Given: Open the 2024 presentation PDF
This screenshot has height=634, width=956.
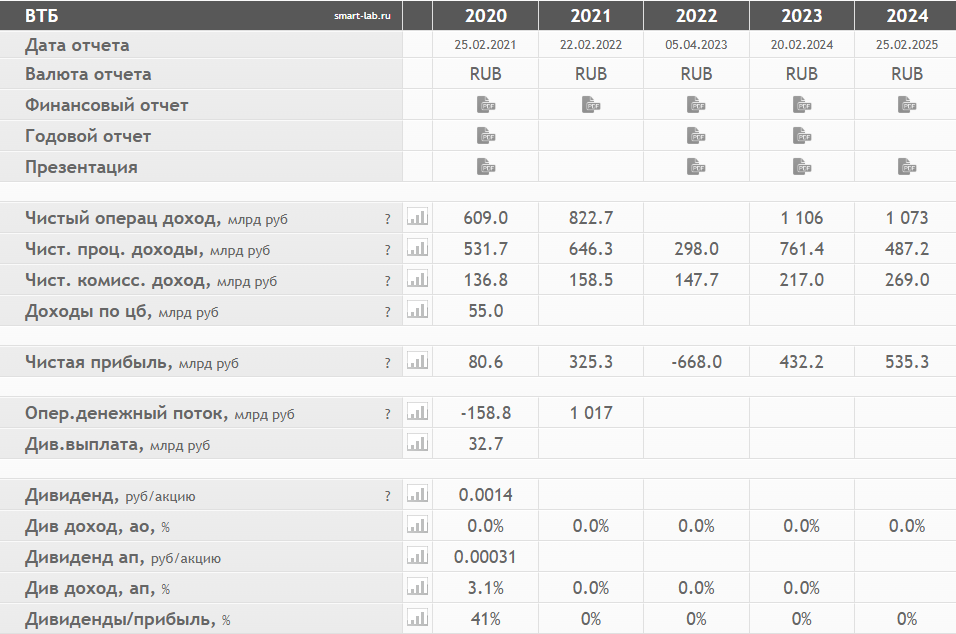Looking at the screenshot, I should tap(907, 167).
